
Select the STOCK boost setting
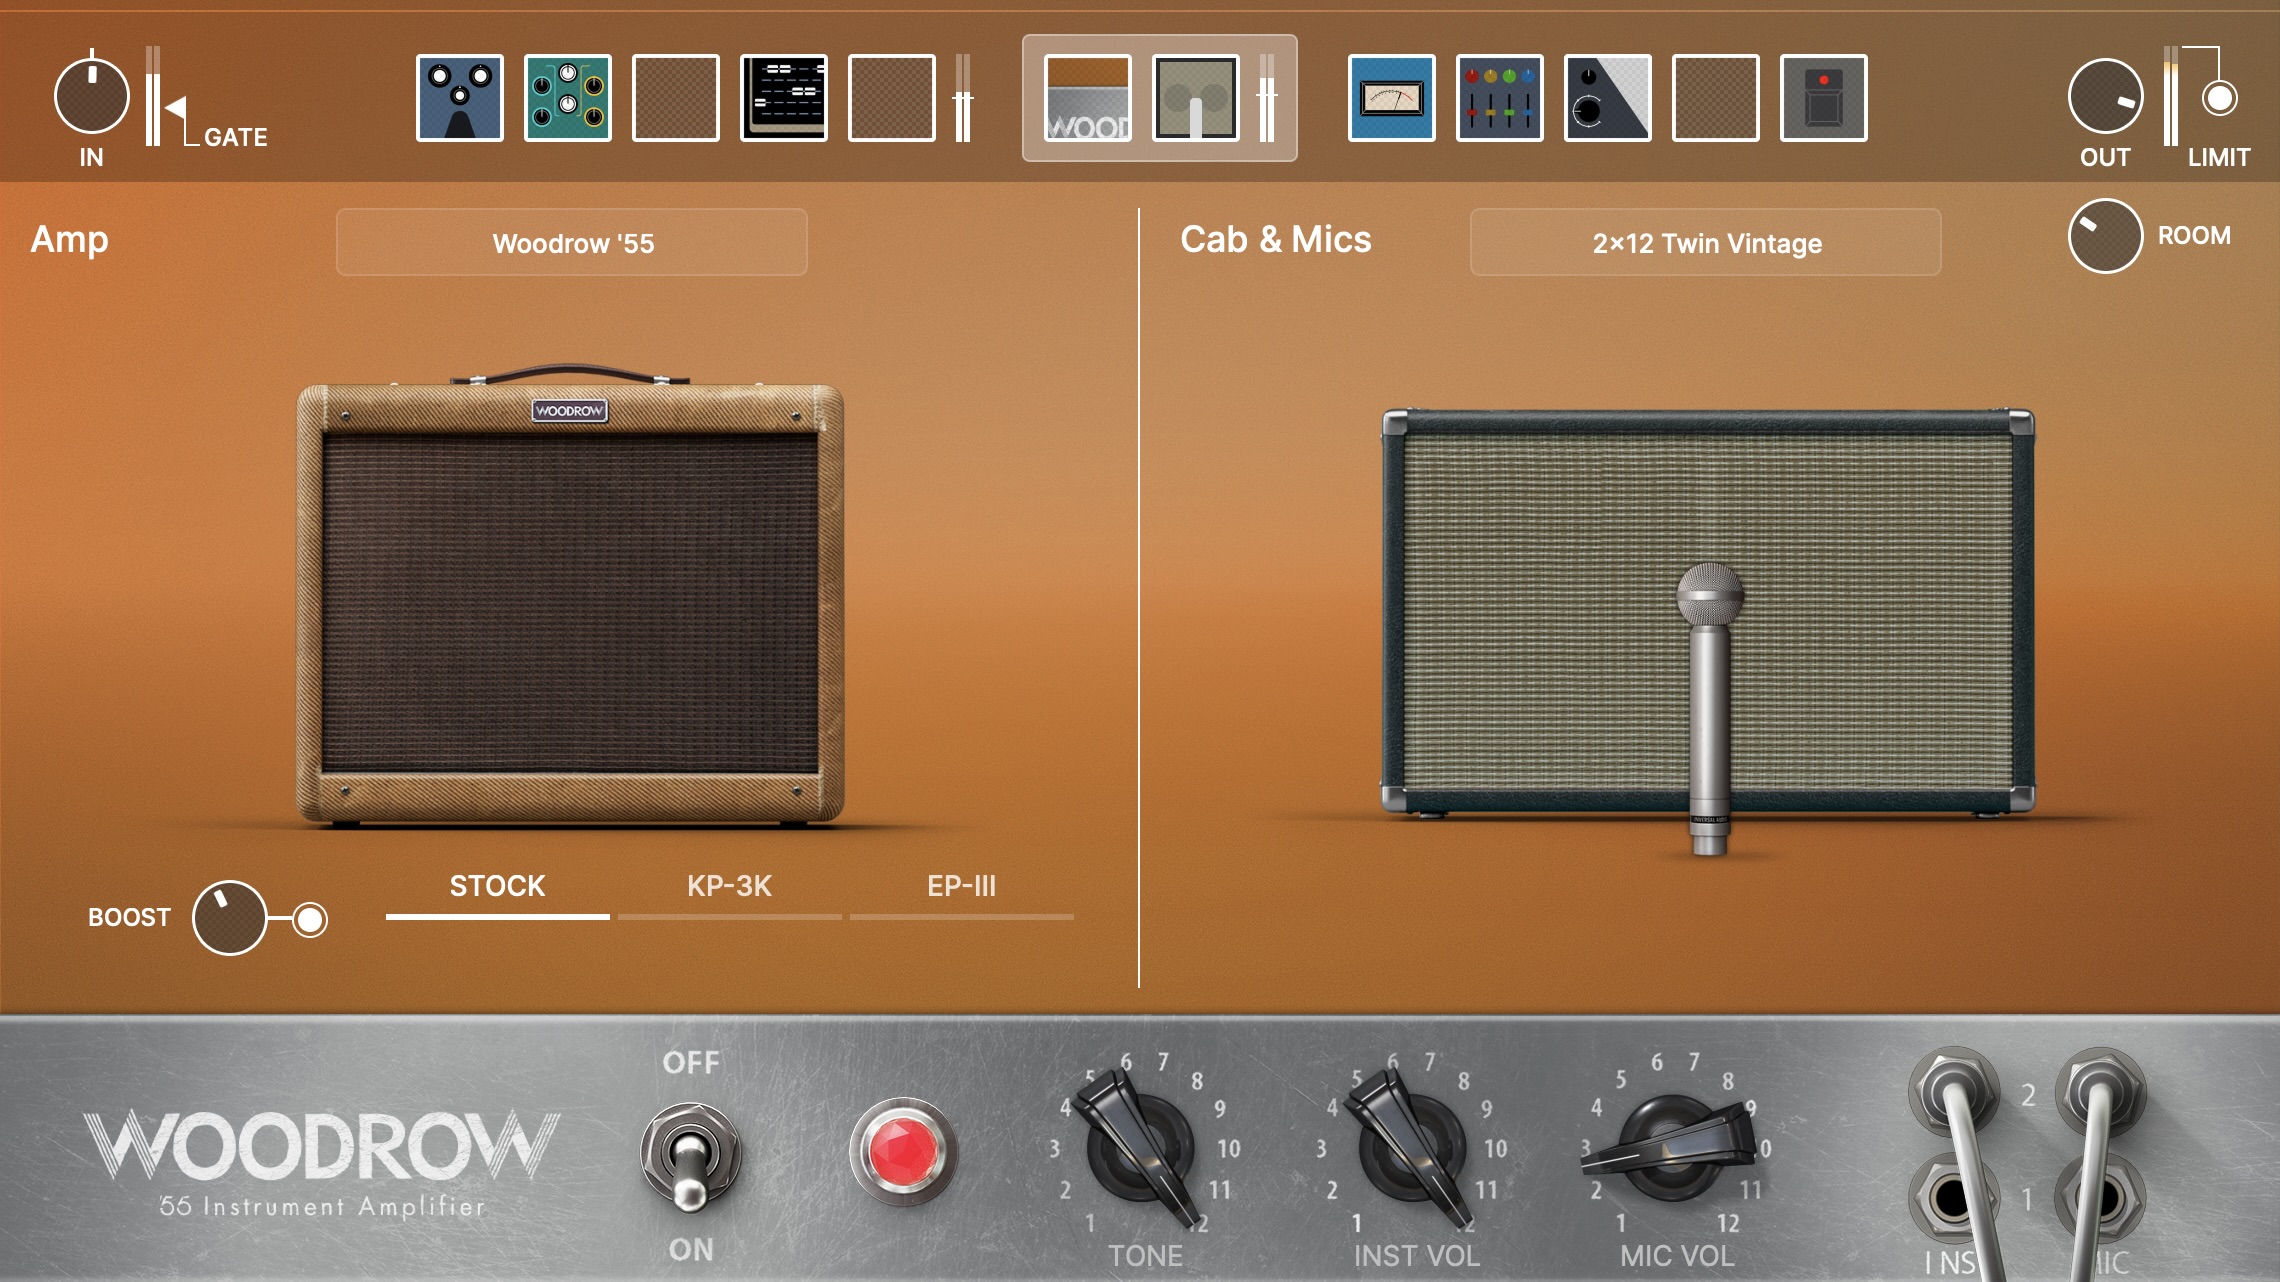click(x=497, y=888)
